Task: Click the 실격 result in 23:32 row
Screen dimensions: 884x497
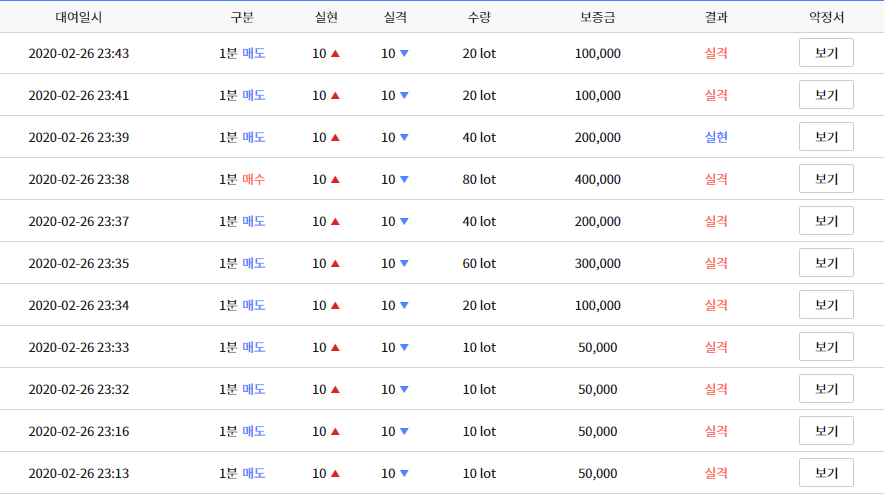Action: 716,389
